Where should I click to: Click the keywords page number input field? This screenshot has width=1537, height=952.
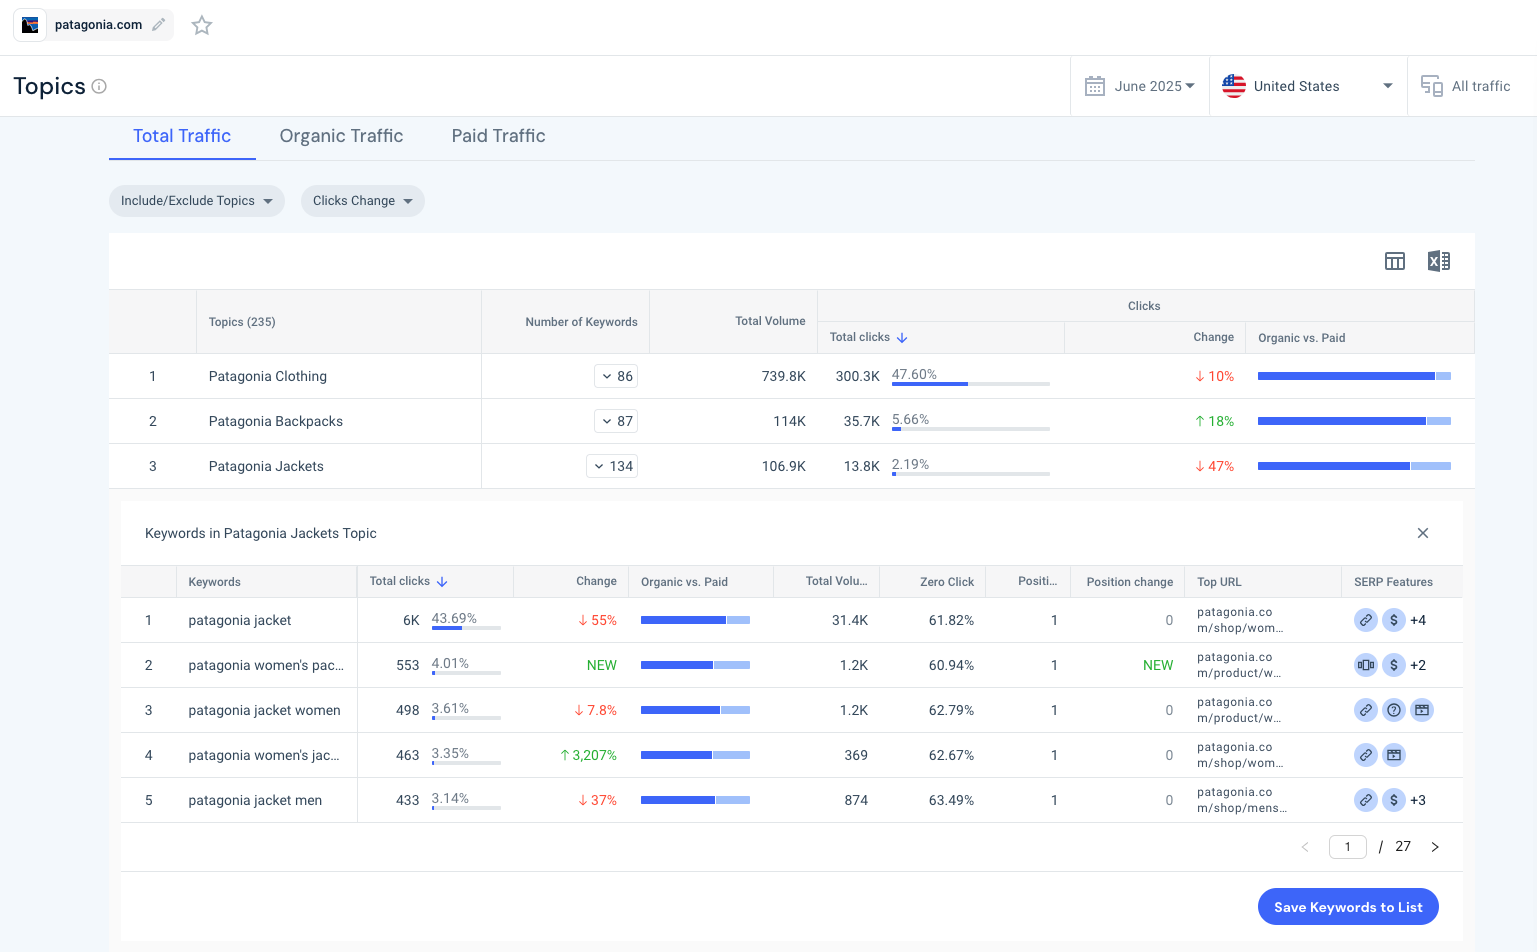1348,847
